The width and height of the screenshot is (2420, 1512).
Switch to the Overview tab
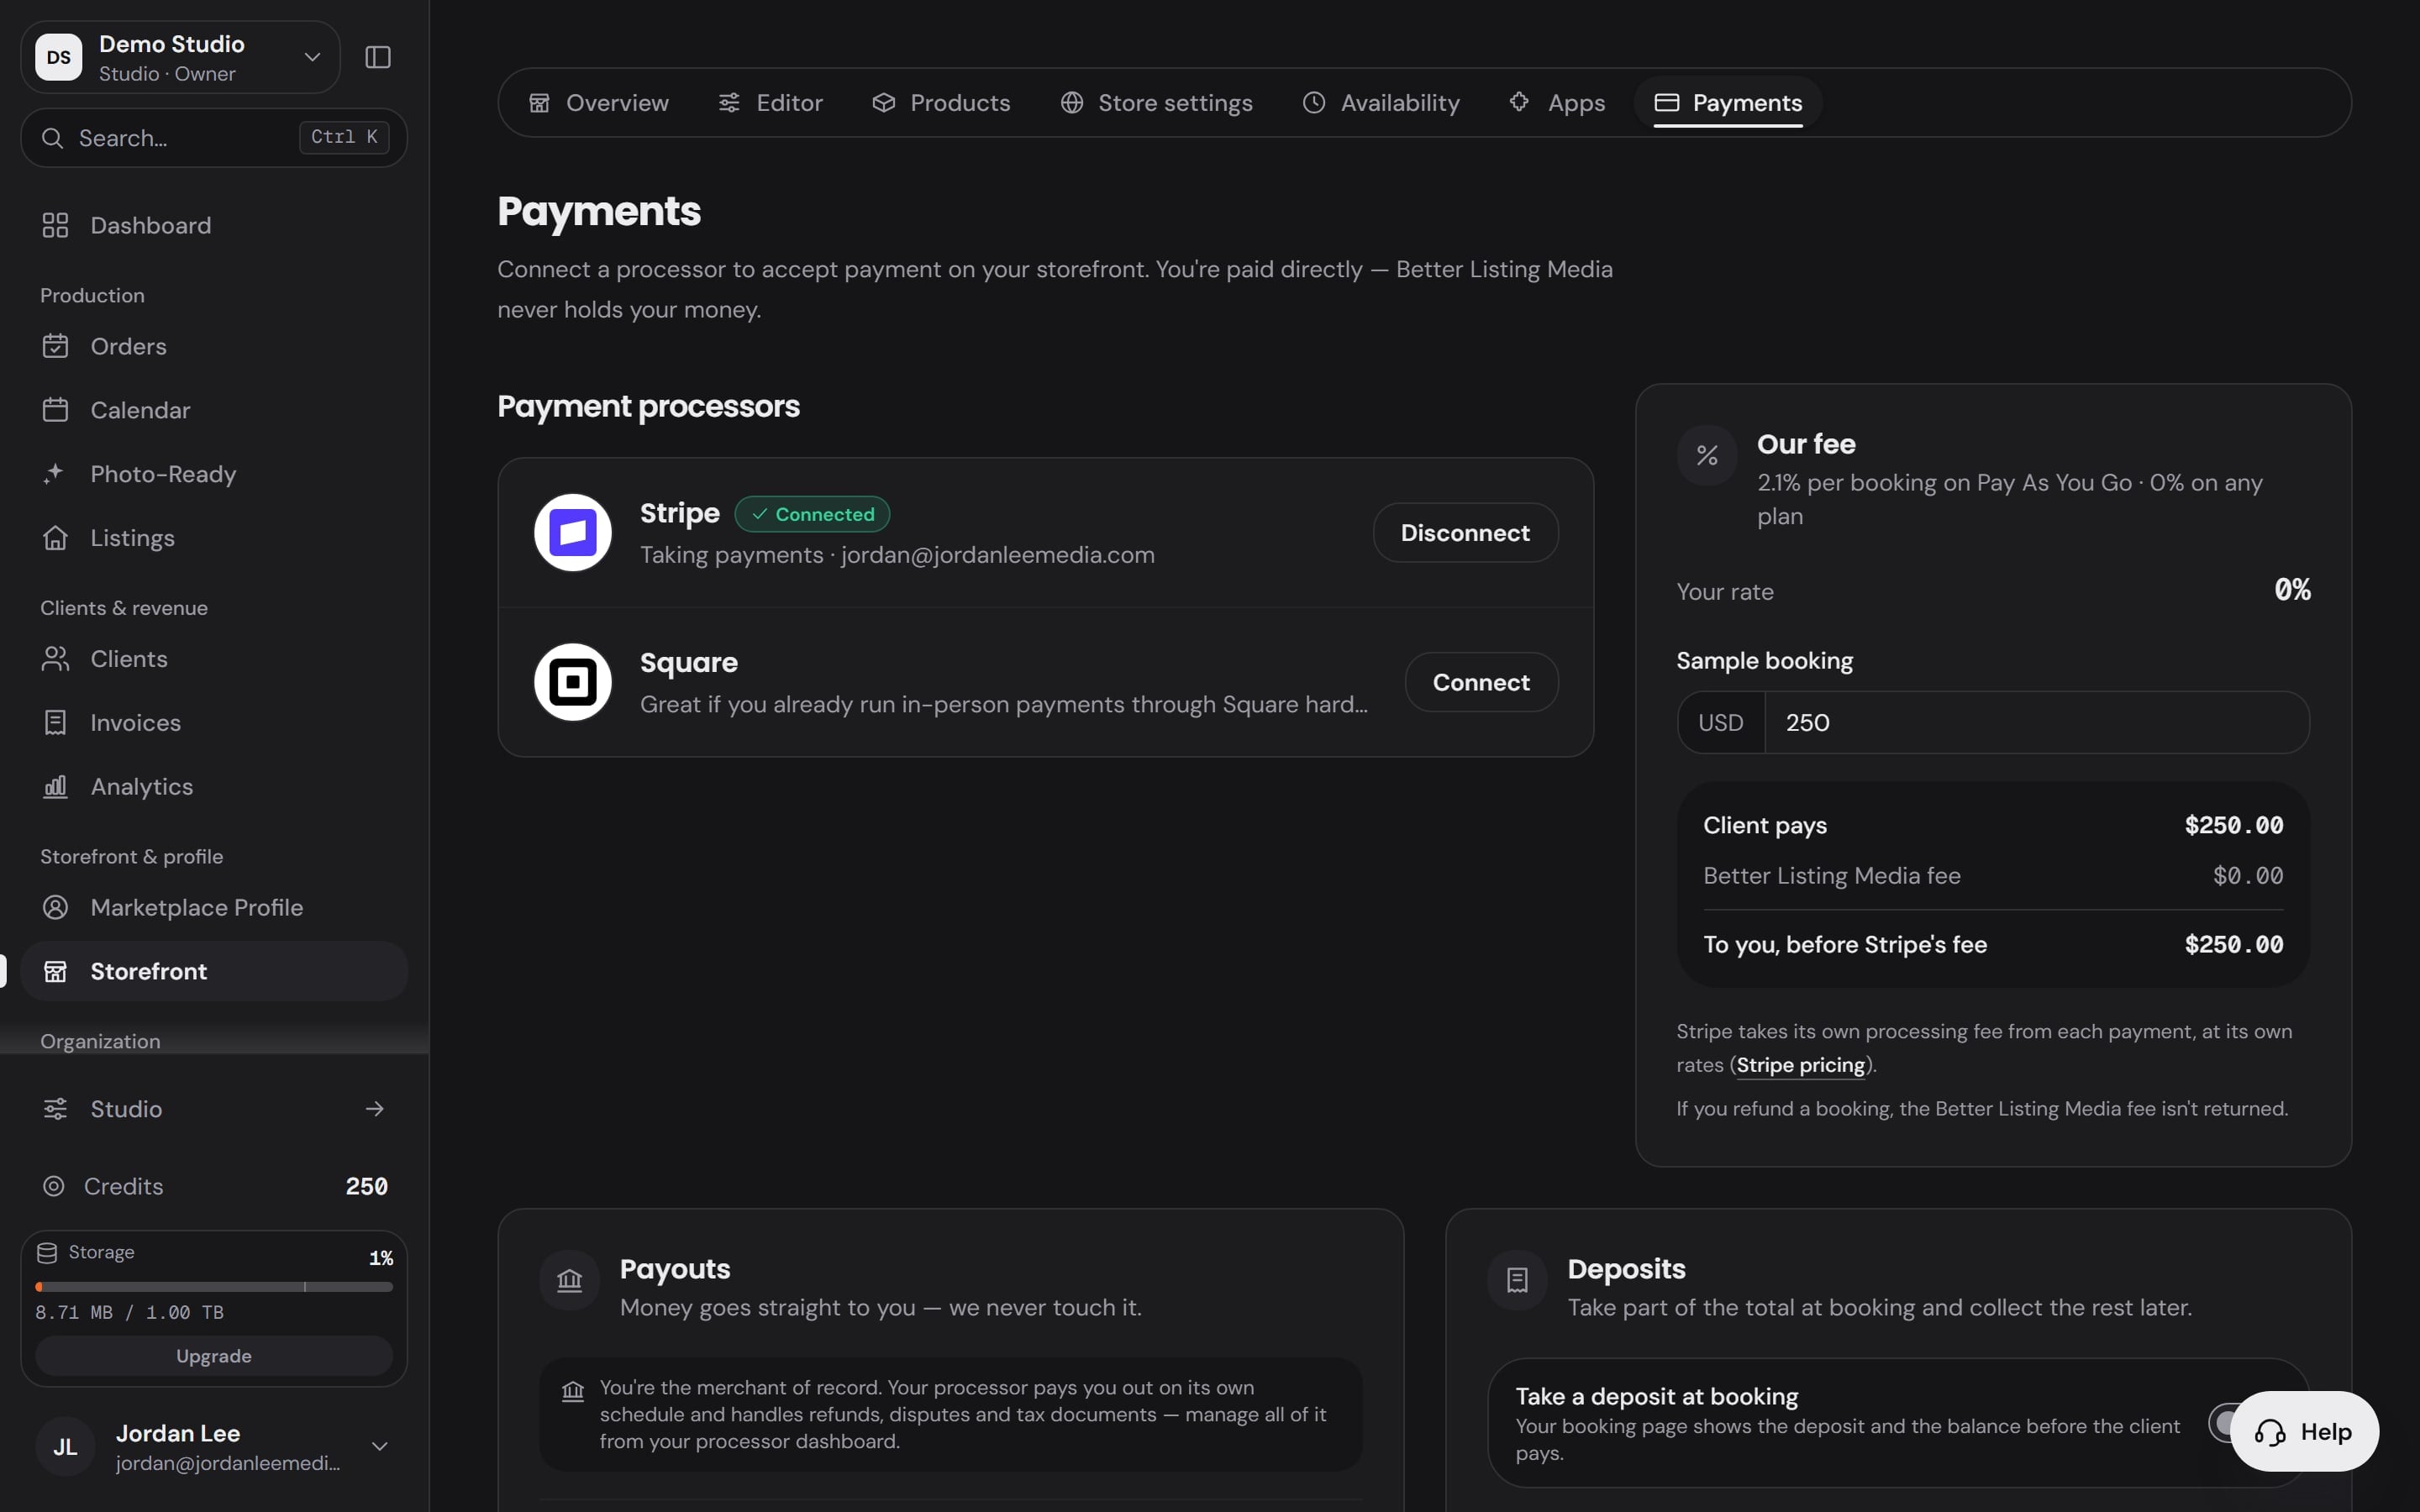click(x=599, y=103)
